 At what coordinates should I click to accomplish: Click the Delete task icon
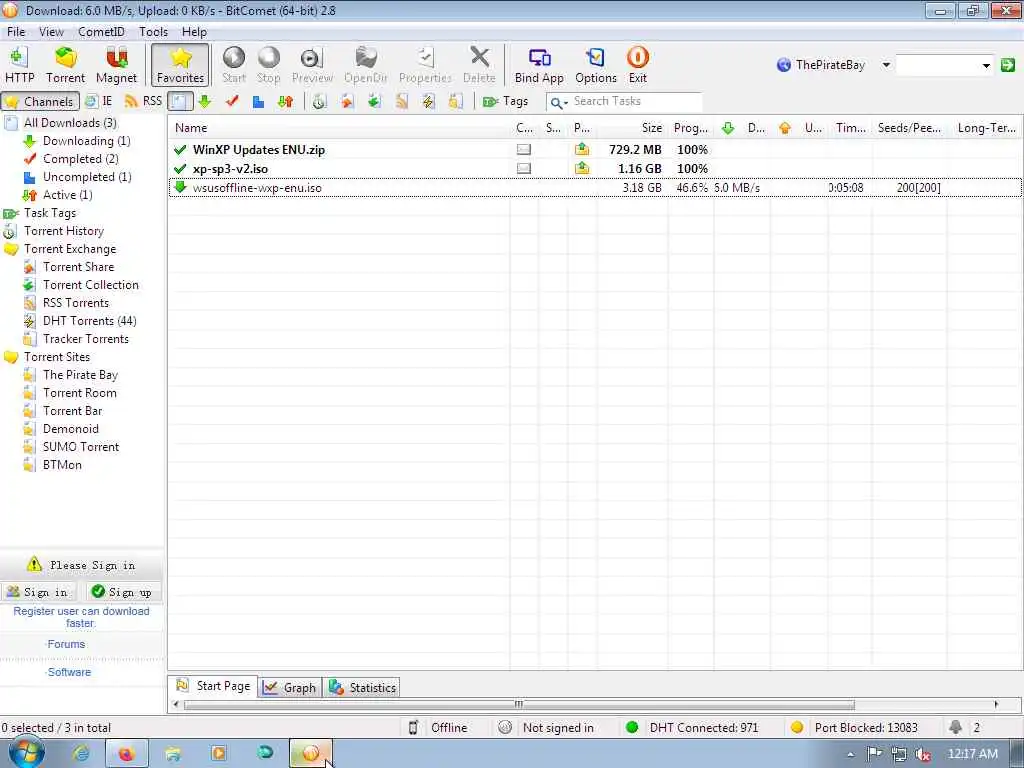coord(479,65)
